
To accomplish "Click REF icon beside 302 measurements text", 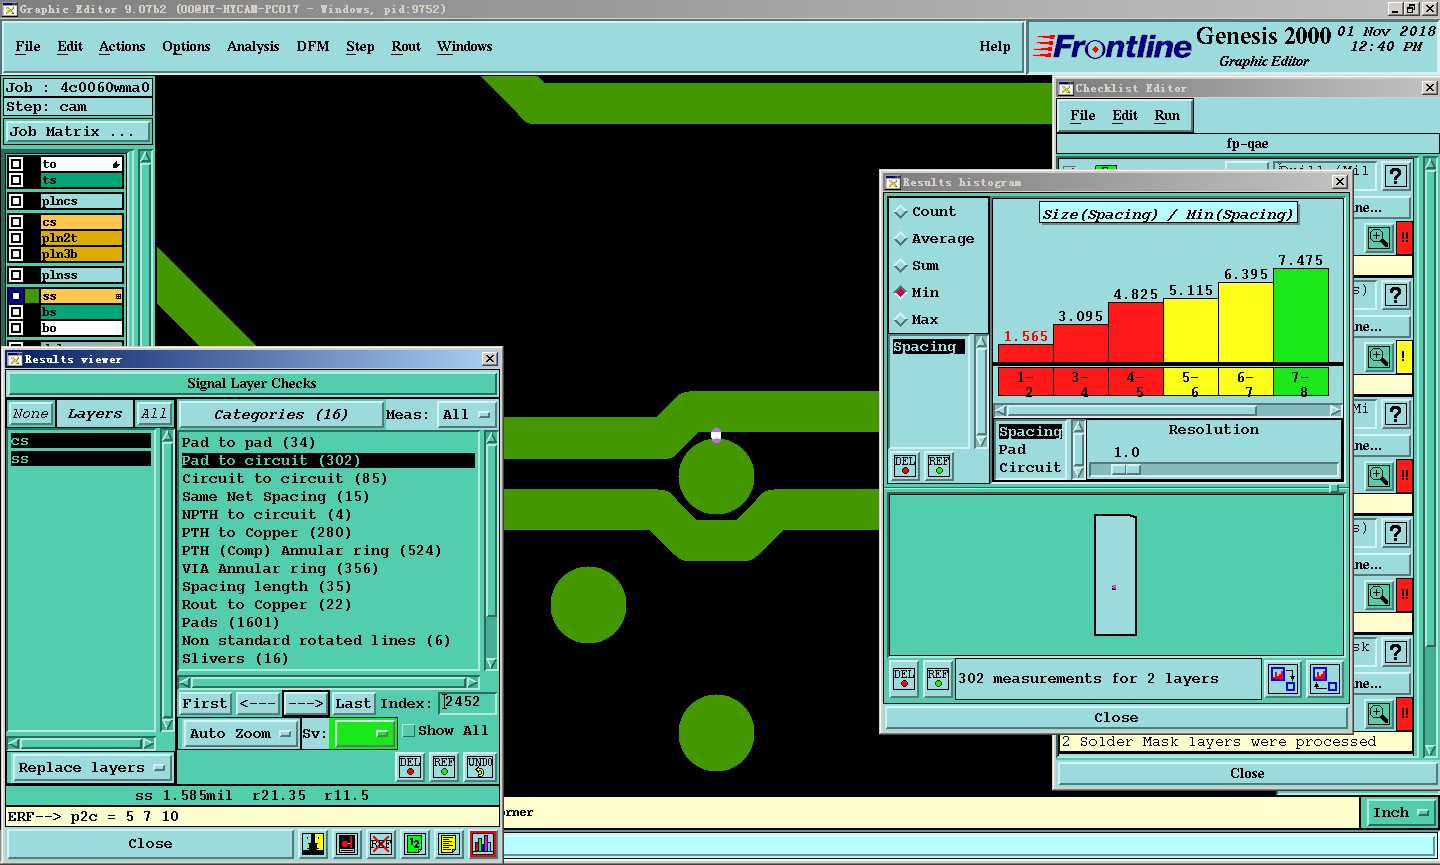I will coord(938,679).
